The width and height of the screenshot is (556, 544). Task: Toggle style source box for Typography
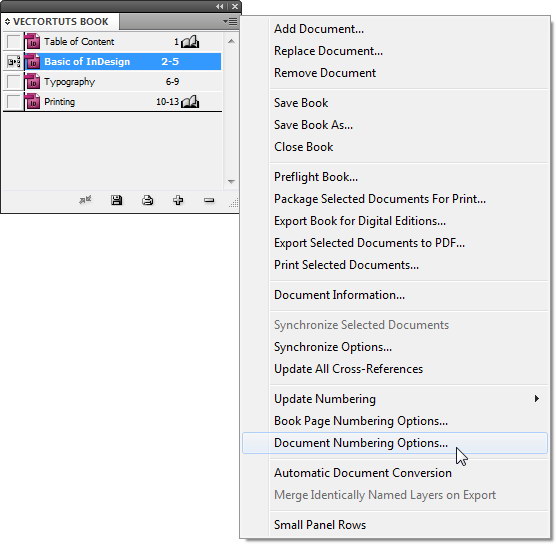coord(14,82)
